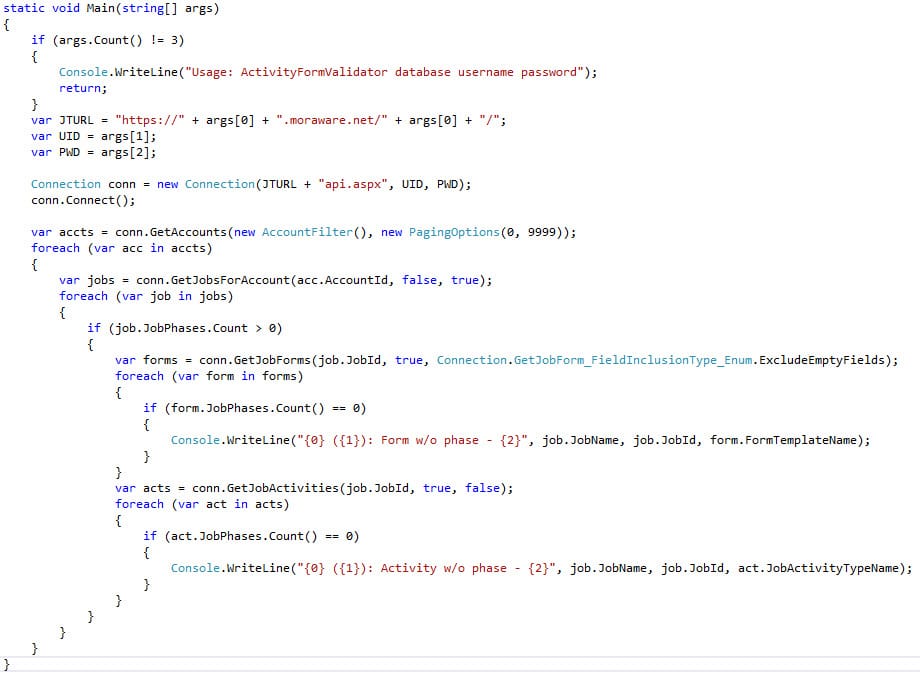Click the Usage: ActivityFormValidator string literal
This screenshot has height=676, width=920.
384,72
